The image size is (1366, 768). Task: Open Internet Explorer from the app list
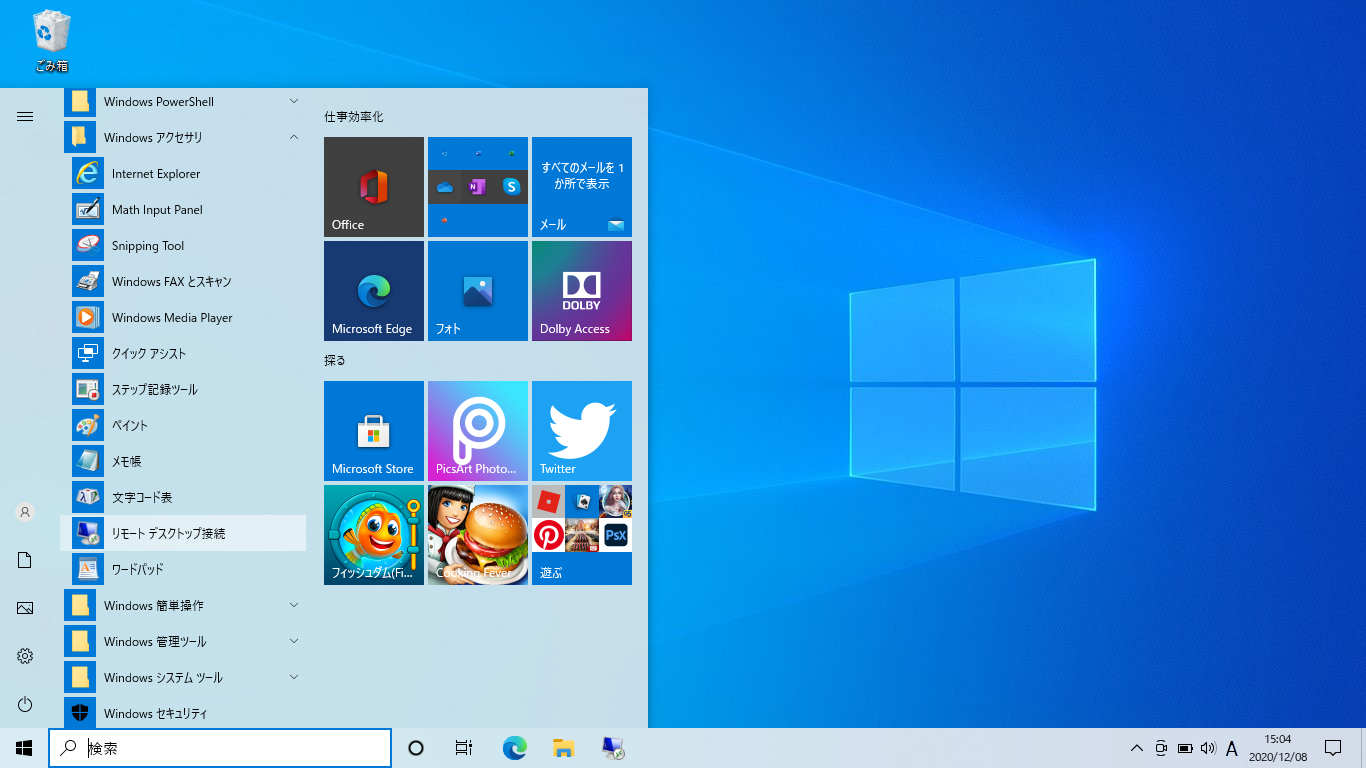tap(183, 173)
